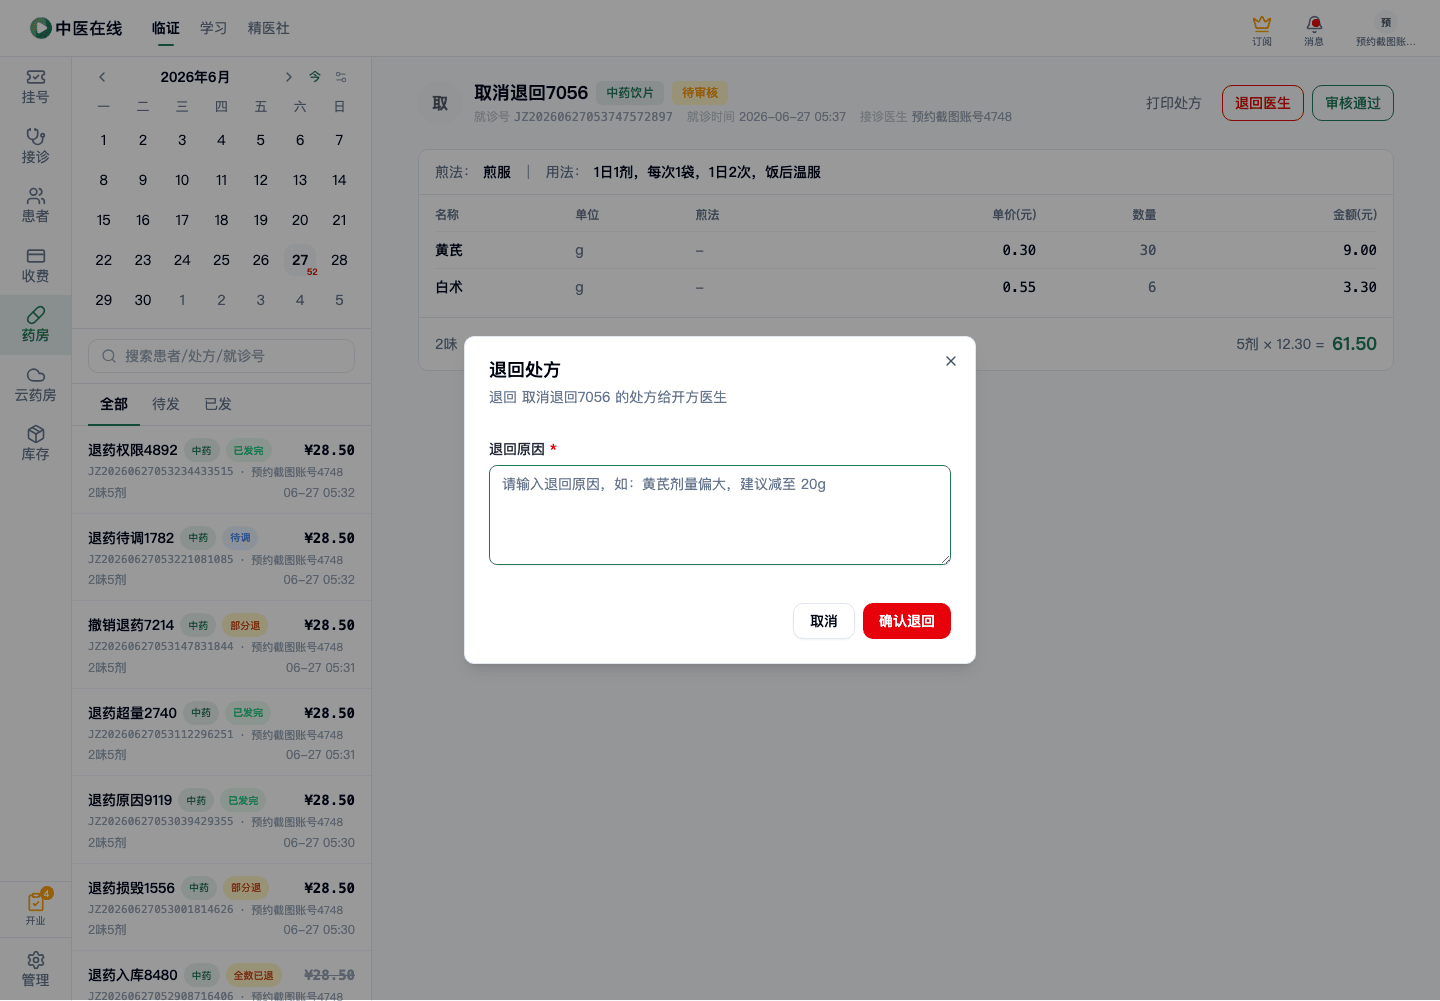Select June 15 in calendar
1440x1001 pixels.
pos(104,220)
